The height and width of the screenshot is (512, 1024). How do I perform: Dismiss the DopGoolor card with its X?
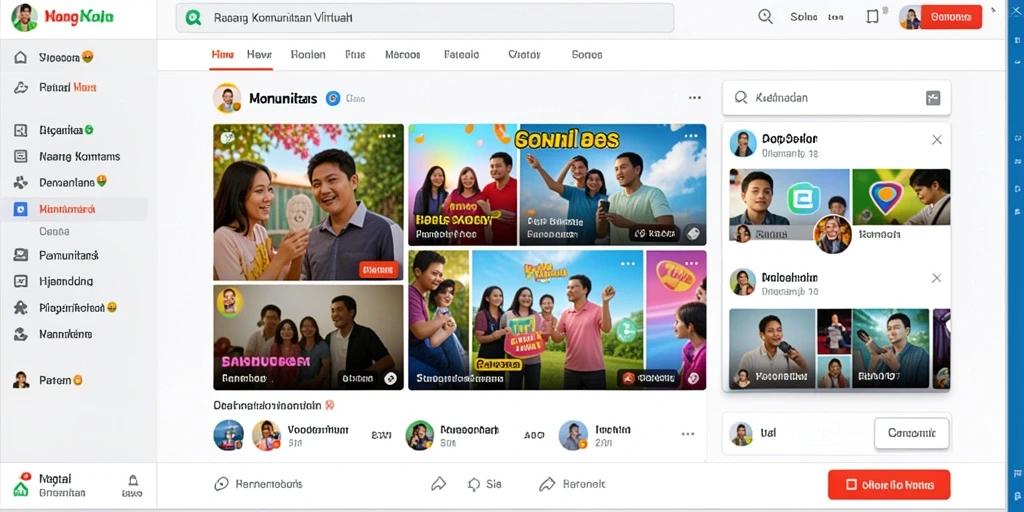point(936,140)
